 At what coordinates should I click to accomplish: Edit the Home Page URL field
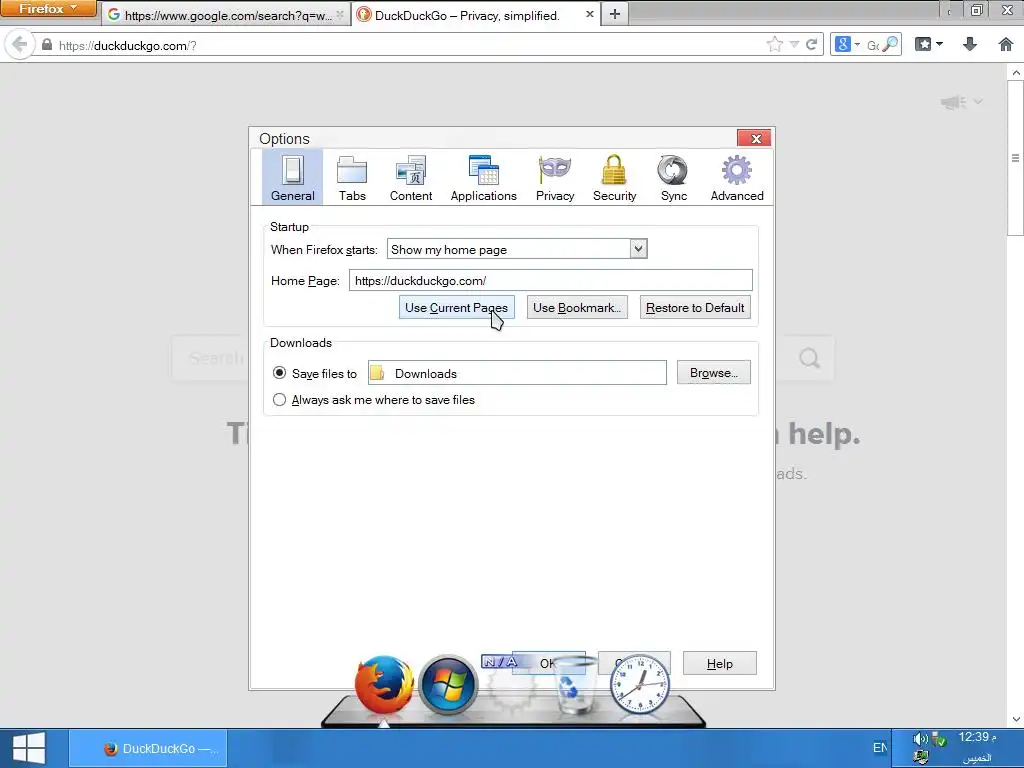click(551, 280)
